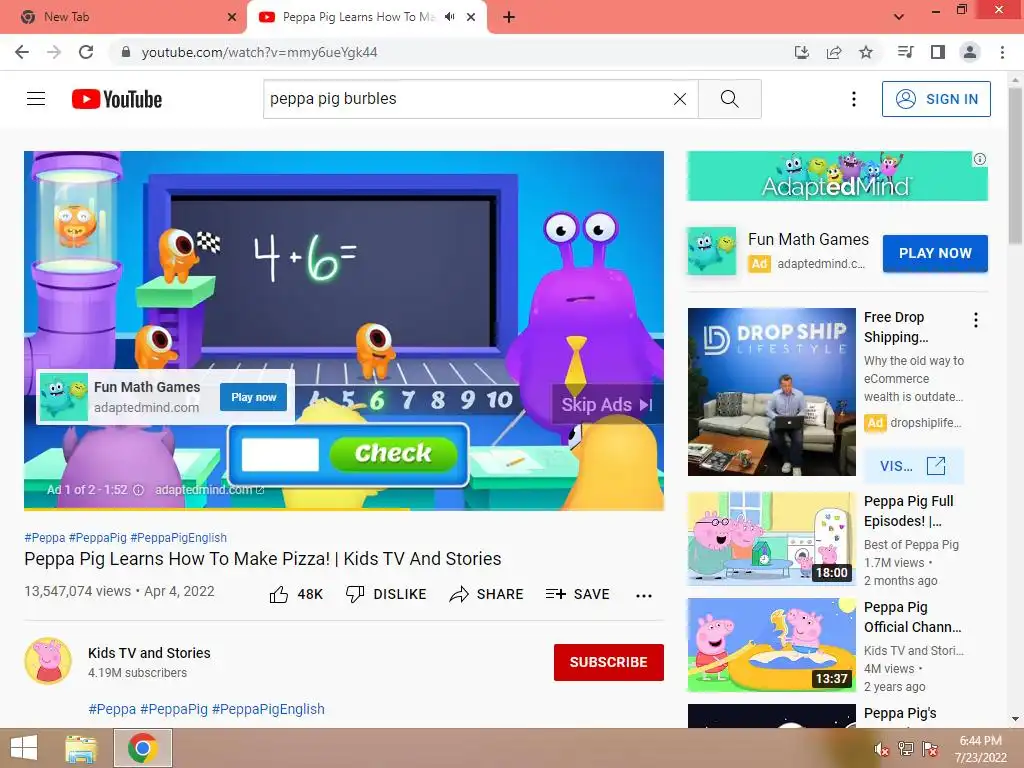Click AdaptedMind banner ad
The width and height of the screenshot is (1024, 768).
coord(837,176)
